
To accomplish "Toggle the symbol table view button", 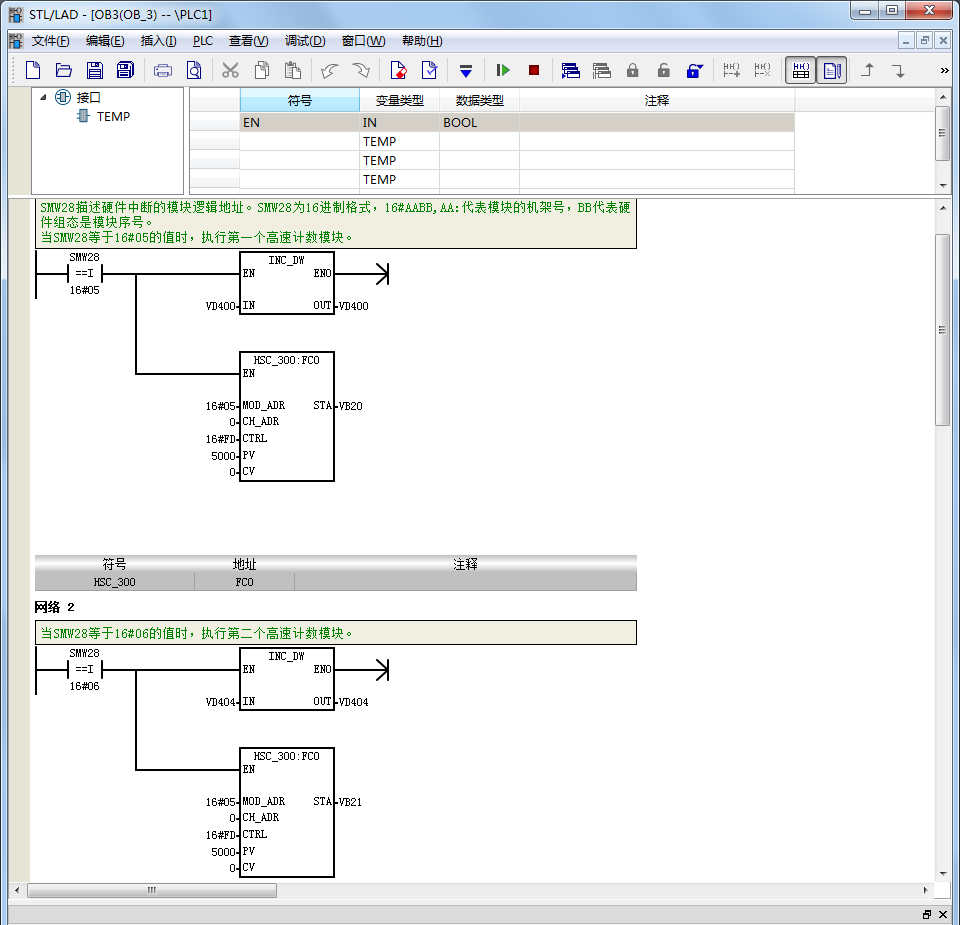I will point(801,70).
